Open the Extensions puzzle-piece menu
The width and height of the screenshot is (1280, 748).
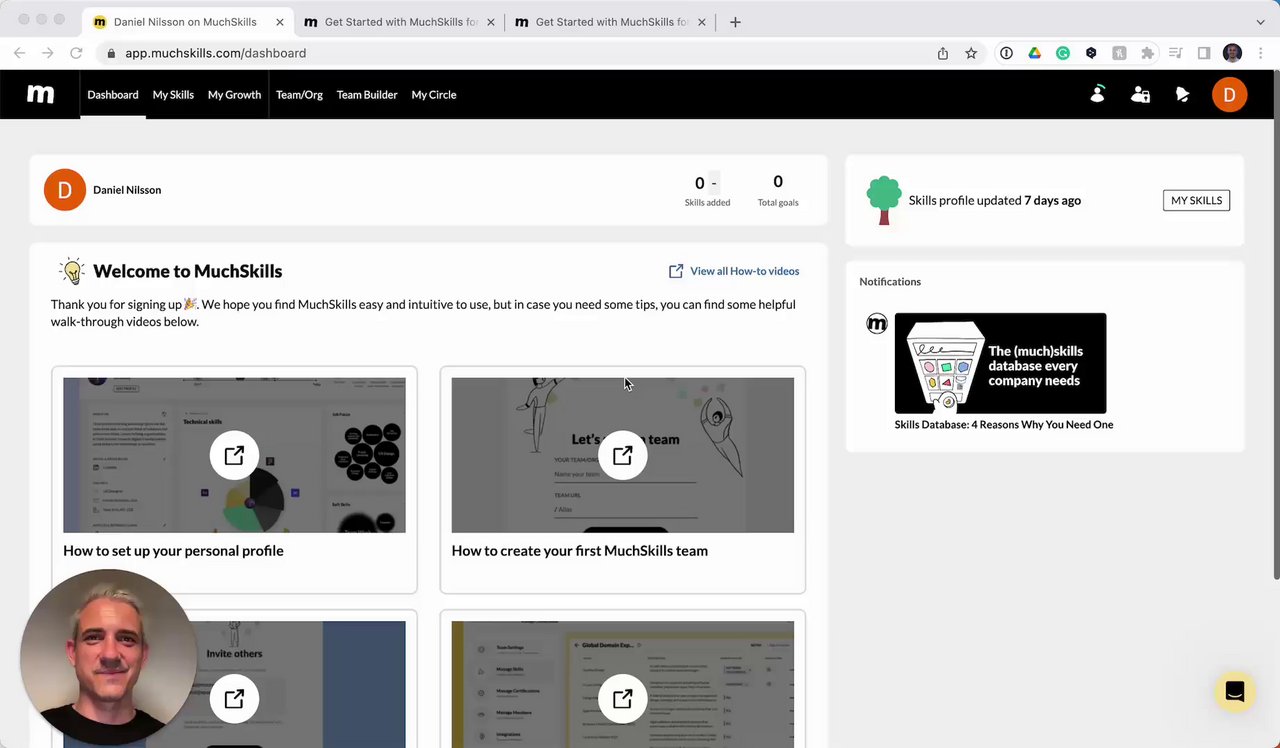click(1147, 53)
